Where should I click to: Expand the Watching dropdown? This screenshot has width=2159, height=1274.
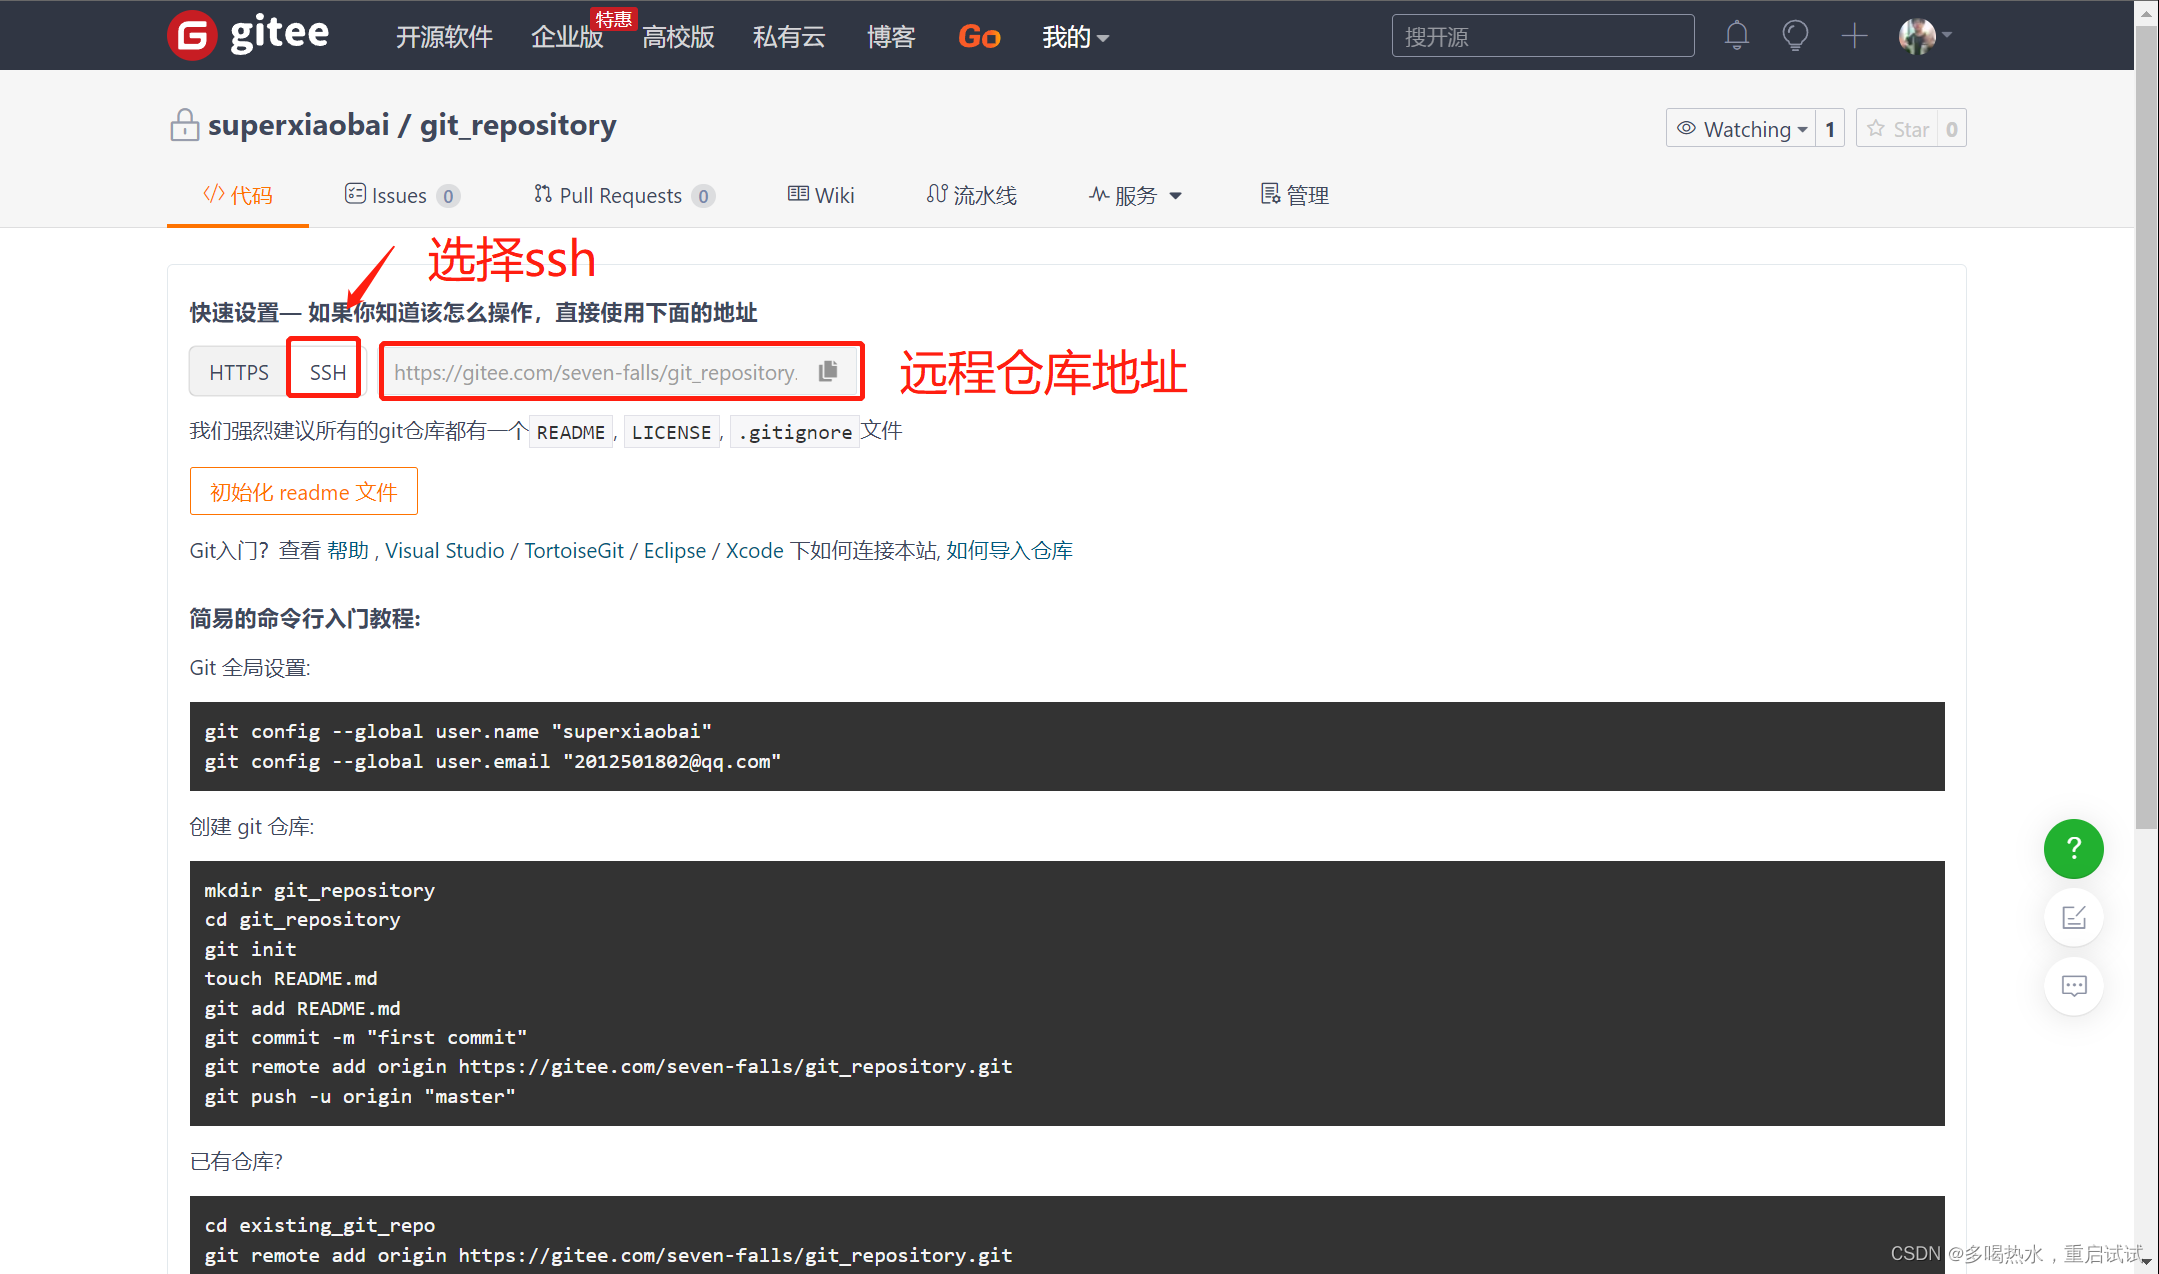pos(1741,129)
